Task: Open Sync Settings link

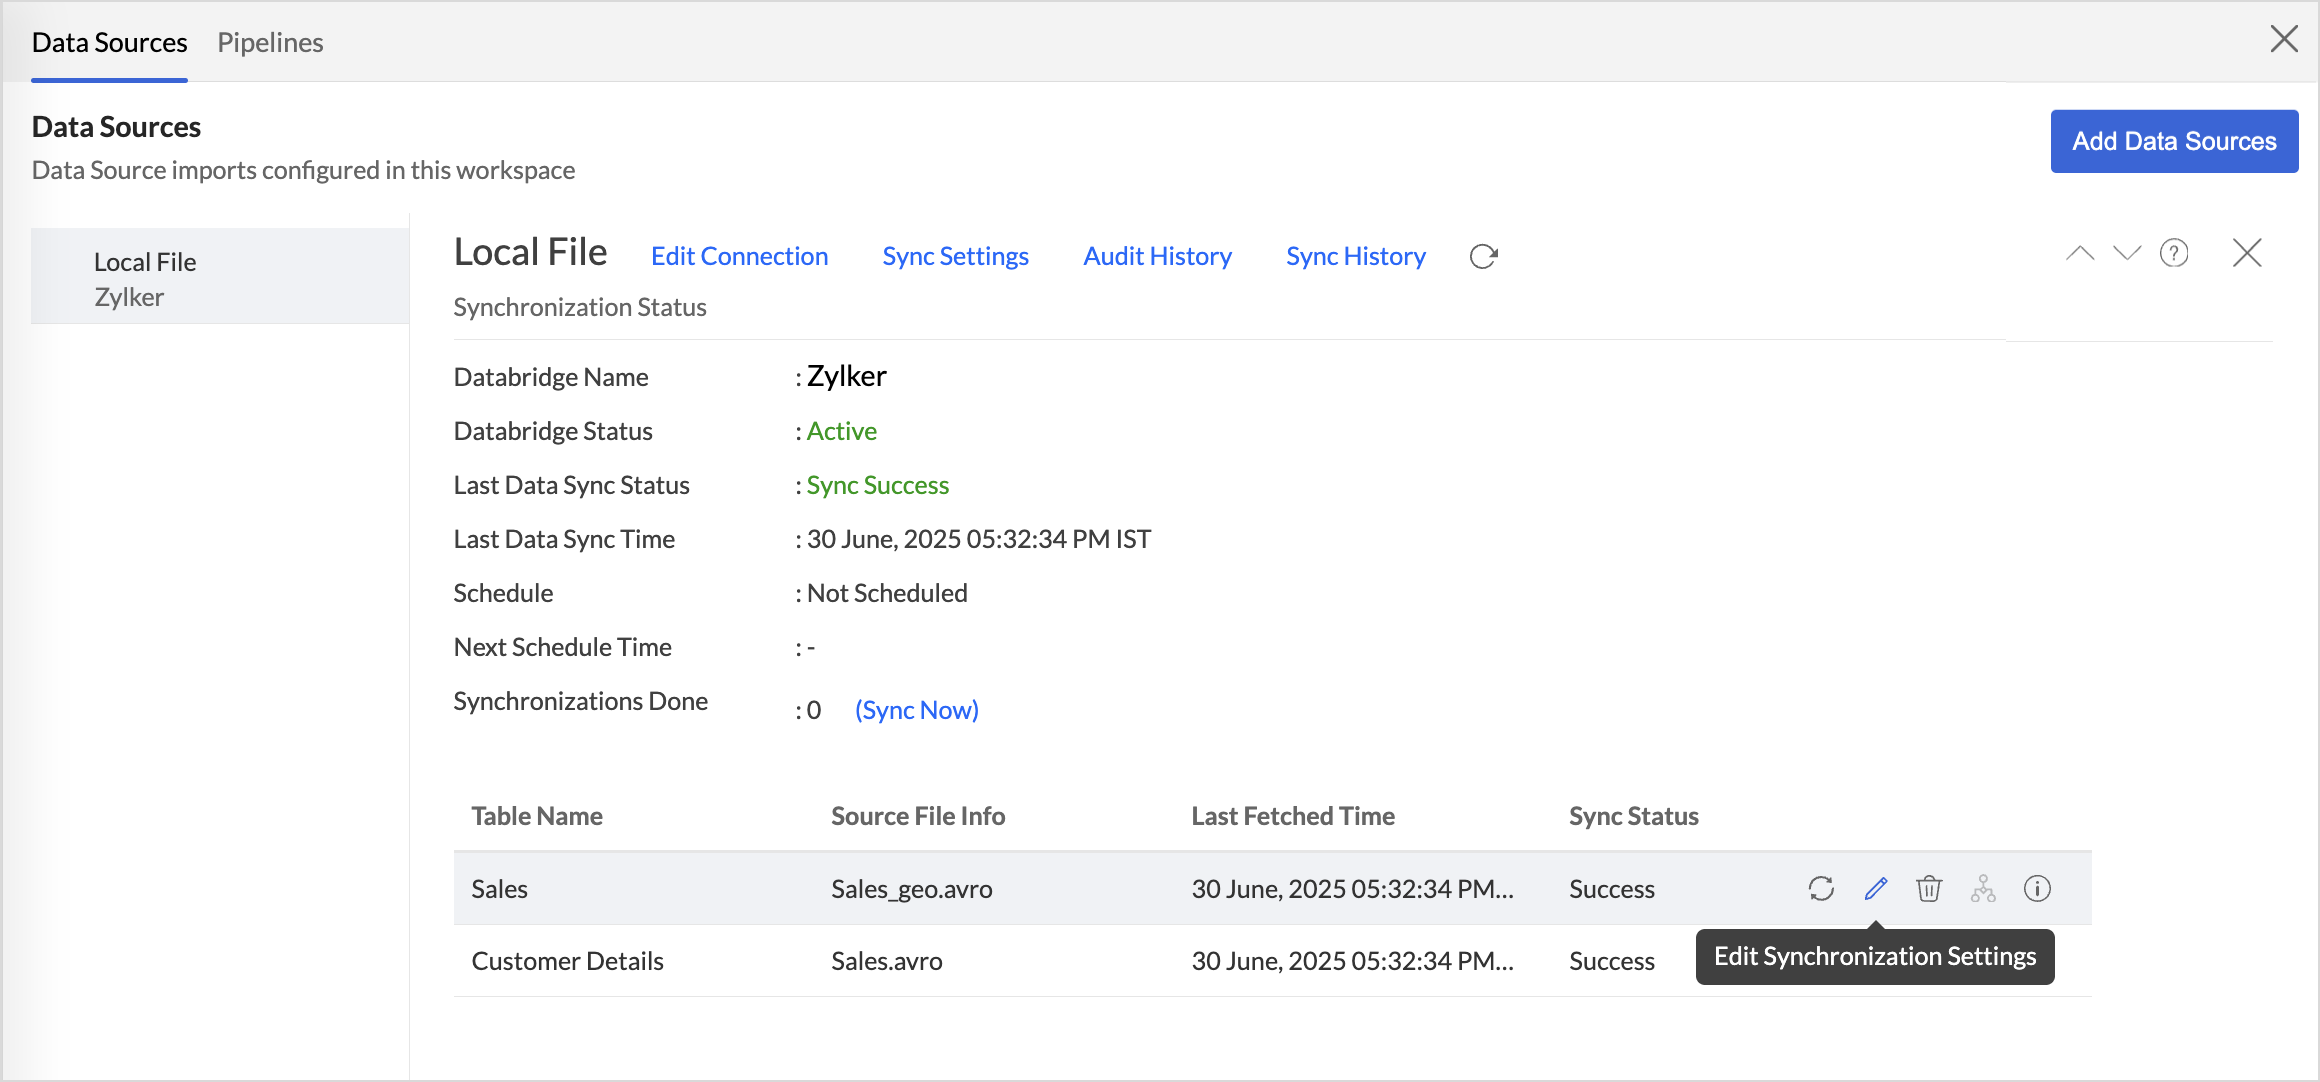Action: point(955,256)
